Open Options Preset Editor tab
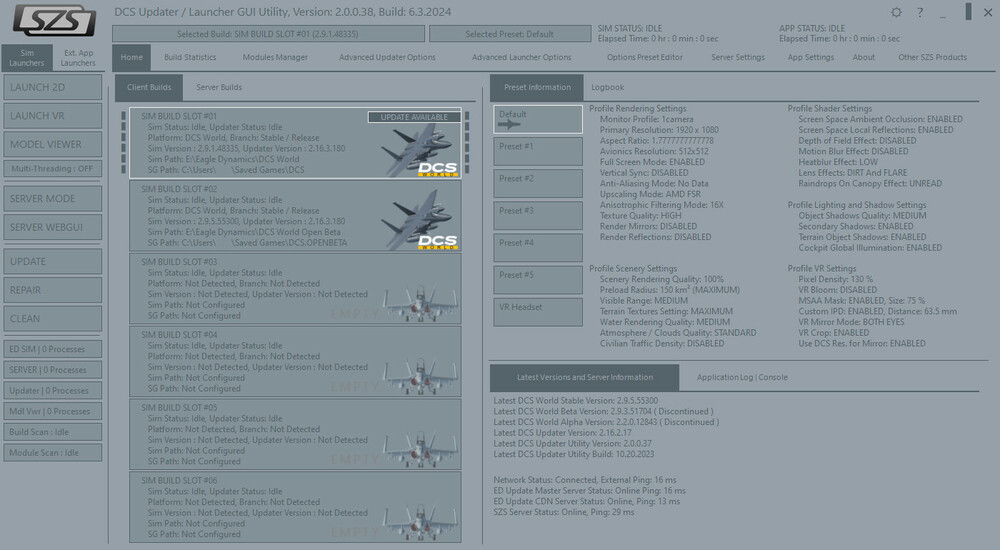This screenshot has height=550, width=1000. point(645,57)
